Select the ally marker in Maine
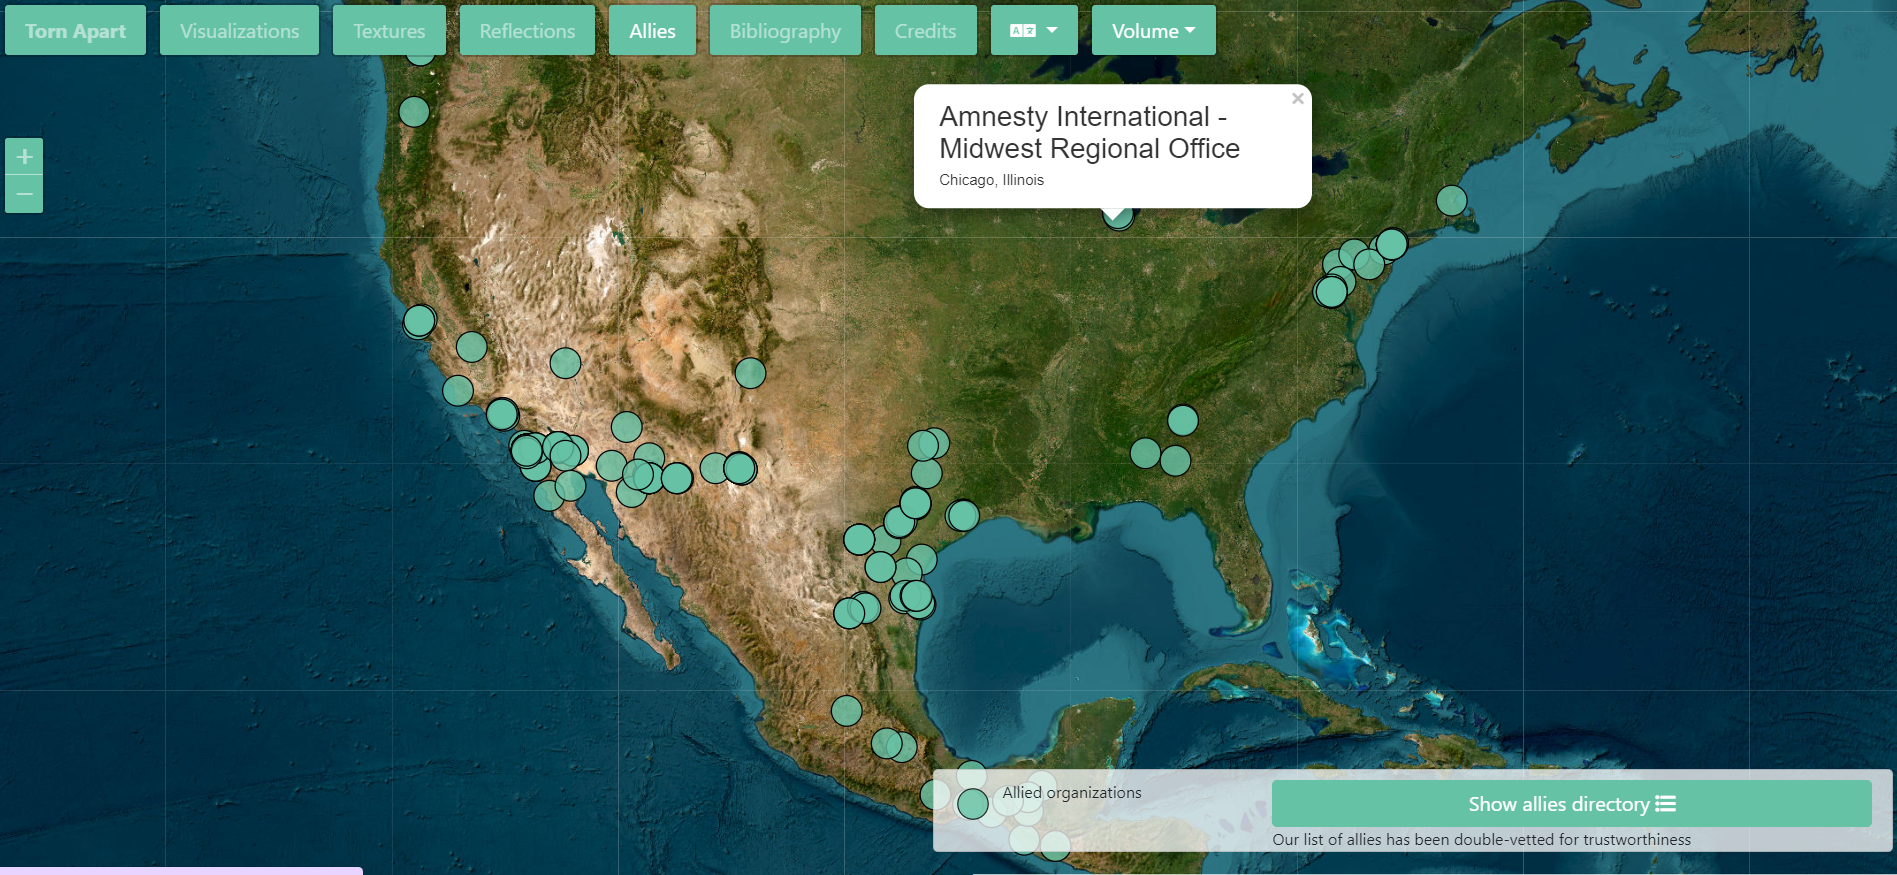1897x875 pixels. tap(1451, 201)
